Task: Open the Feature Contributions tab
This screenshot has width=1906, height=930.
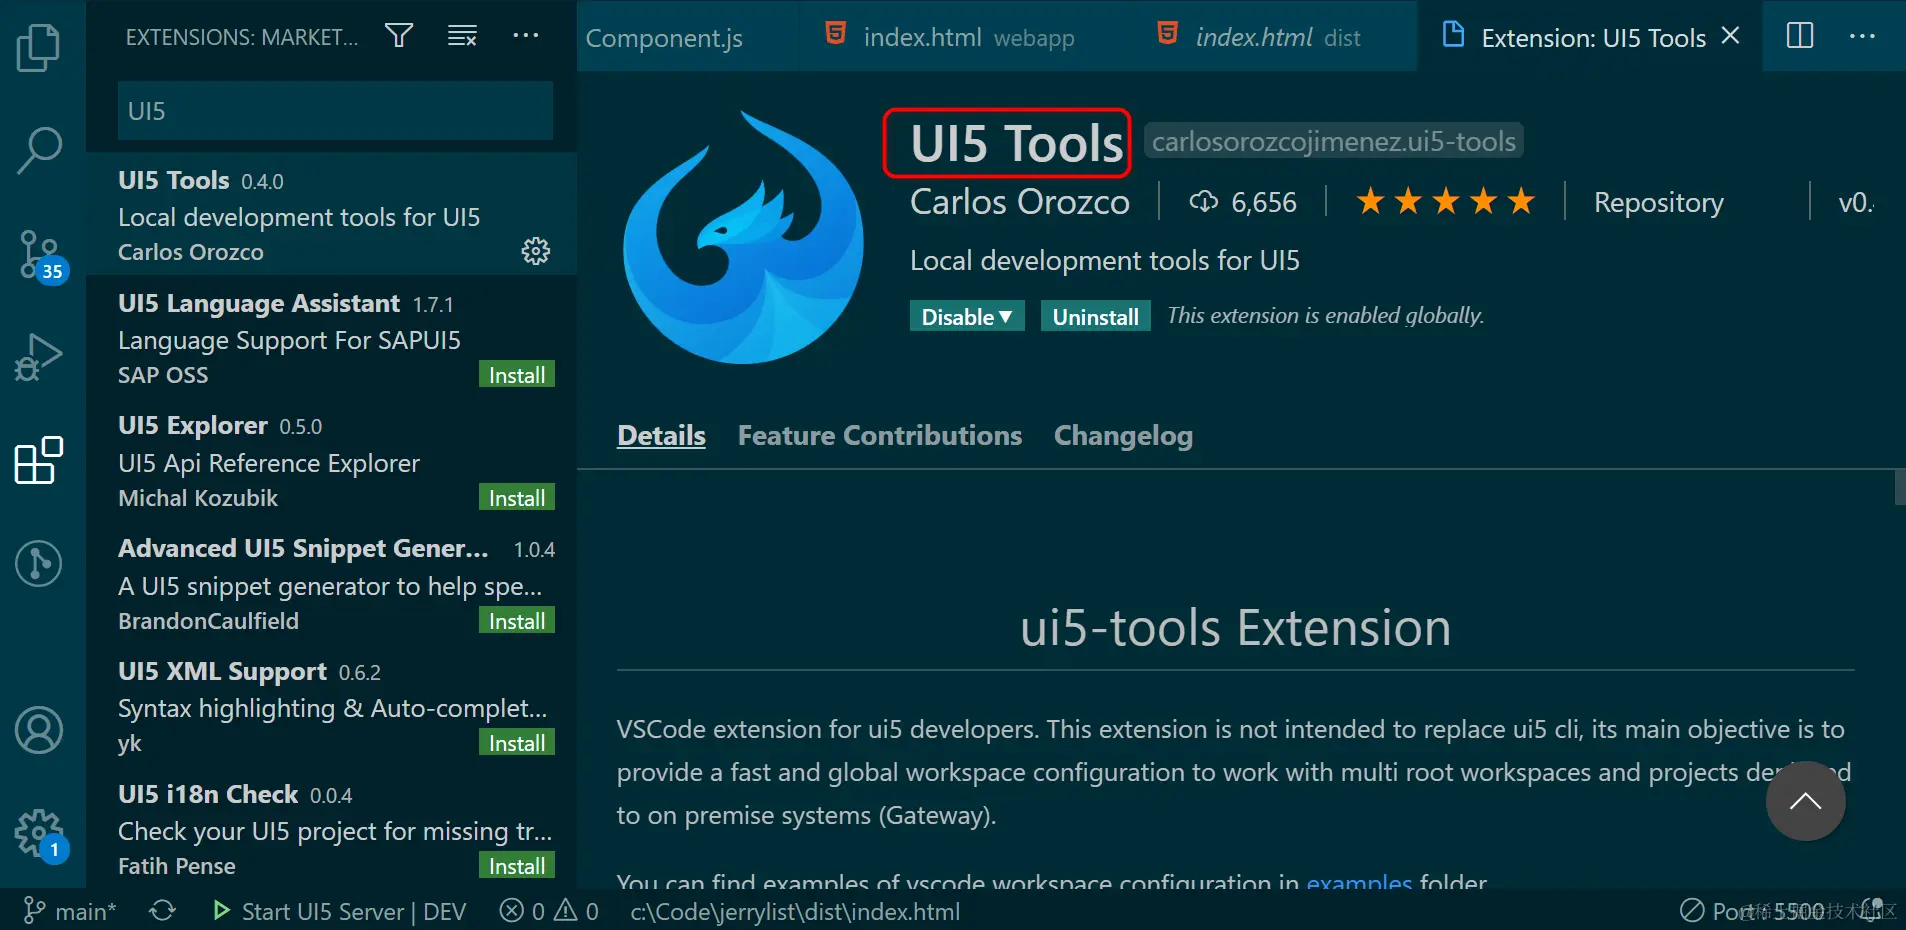Action: (x=880, y=436)
